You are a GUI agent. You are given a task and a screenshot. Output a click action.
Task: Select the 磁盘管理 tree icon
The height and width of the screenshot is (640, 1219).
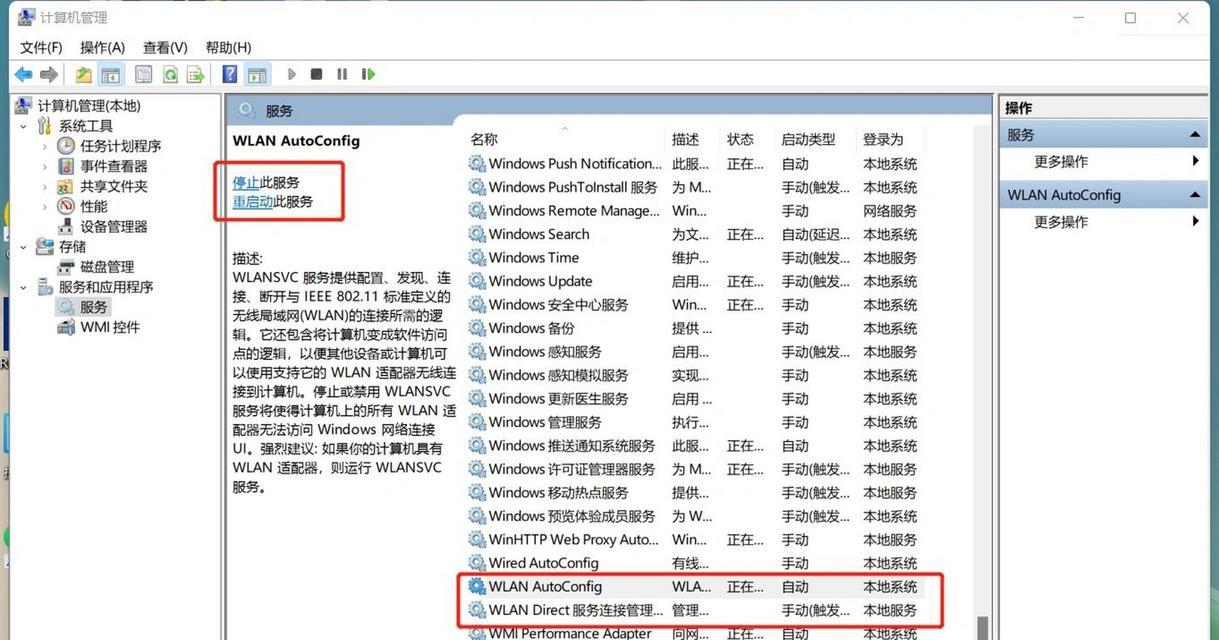[x=66, y=267]
